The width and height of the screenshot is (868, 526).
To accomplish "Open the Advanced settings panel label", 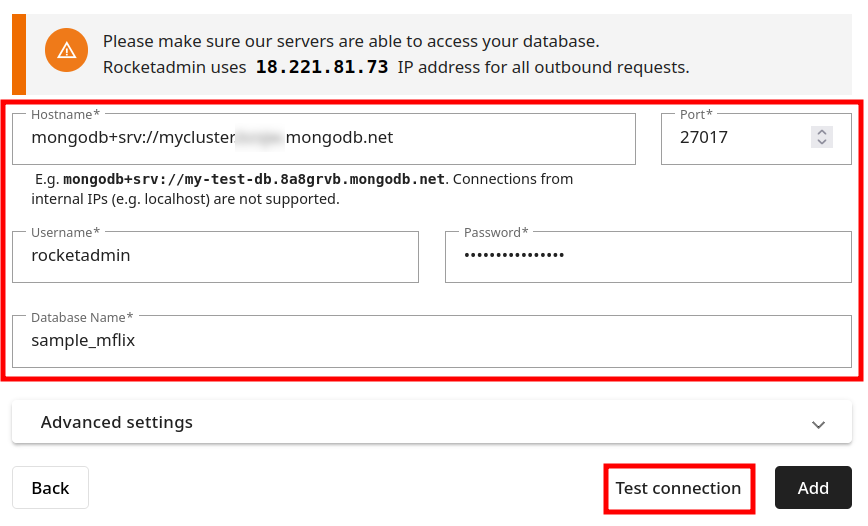I will point(117,422).
